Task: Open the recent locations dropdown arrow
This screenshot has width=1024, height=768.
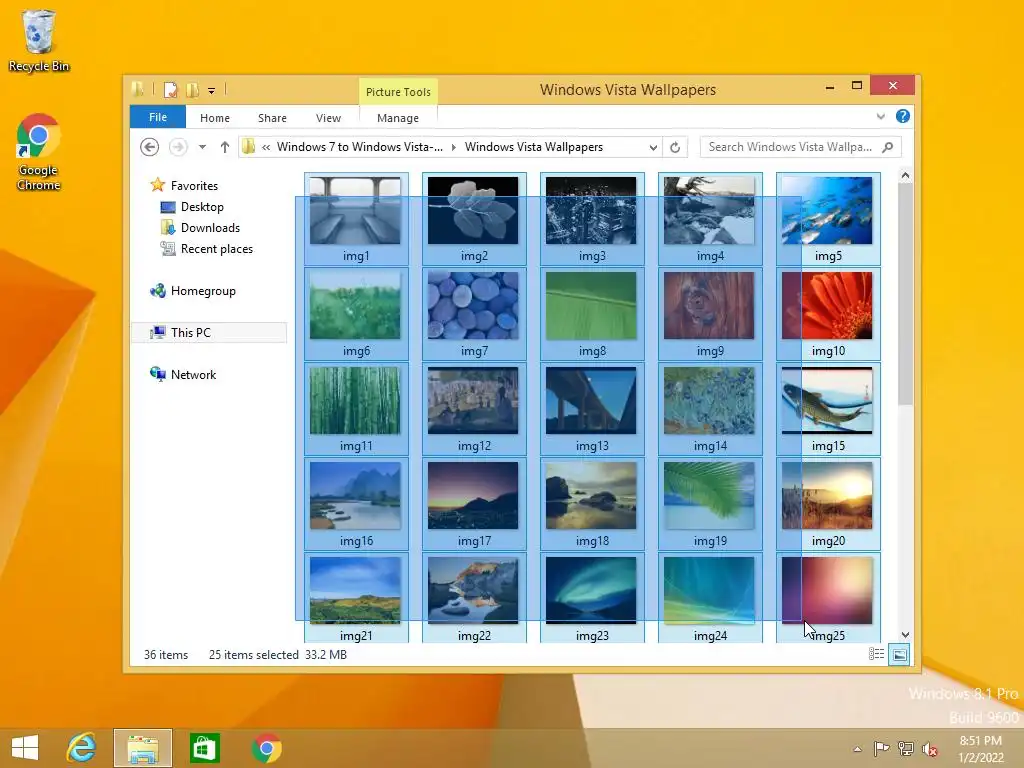Action: click(202, 147)
